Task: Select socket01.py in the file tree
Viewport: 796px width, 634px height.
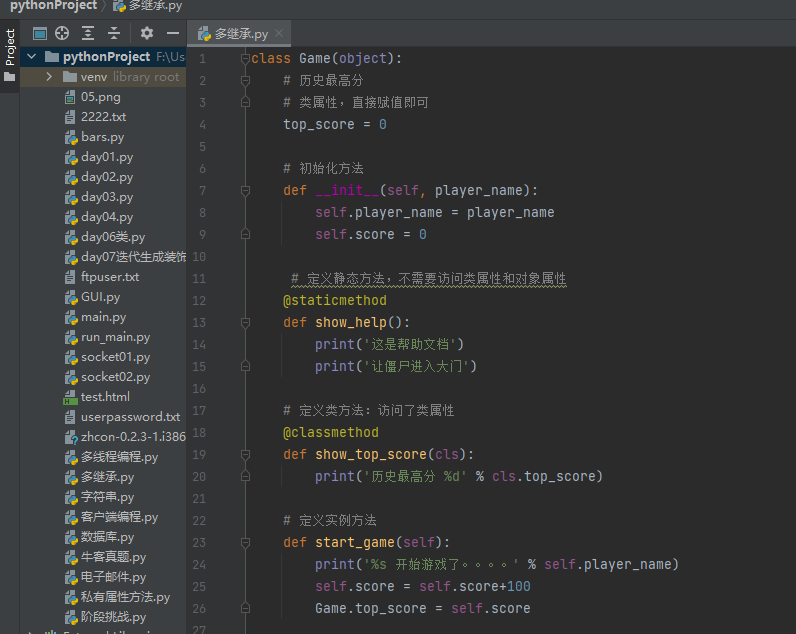Action: (115, 357)
